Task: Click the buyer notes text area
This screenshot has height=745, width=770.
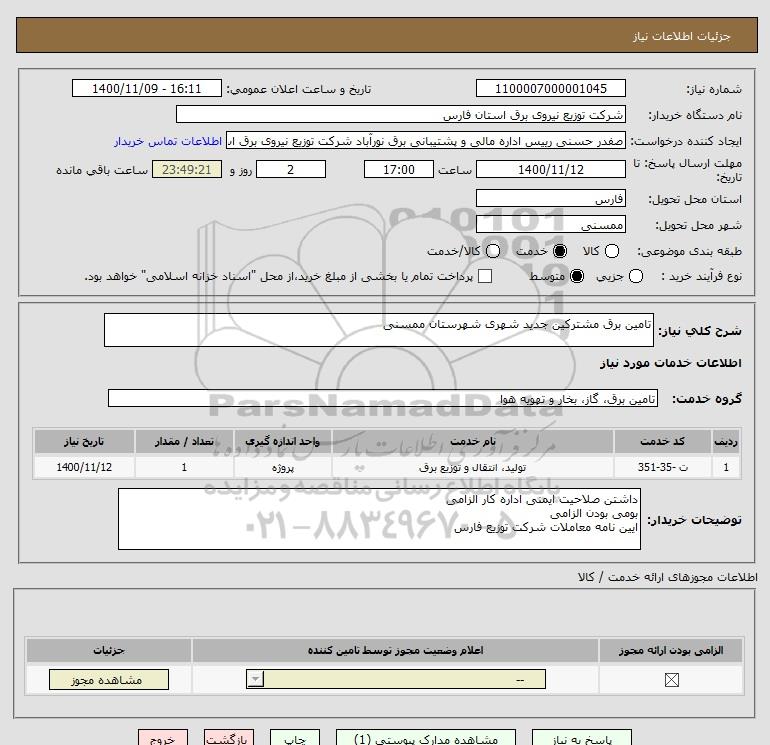Action: pyautogui.click(x=379, y=519)
